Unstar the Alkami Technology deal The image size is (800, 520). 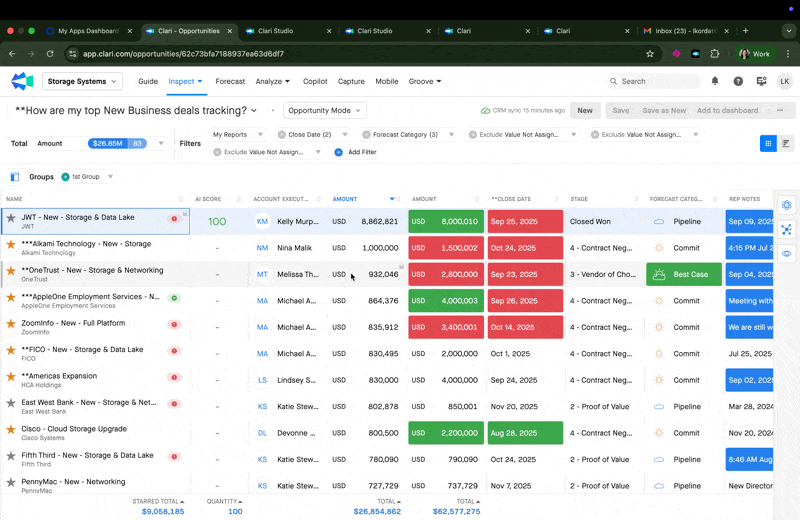[x=11, y=244]
